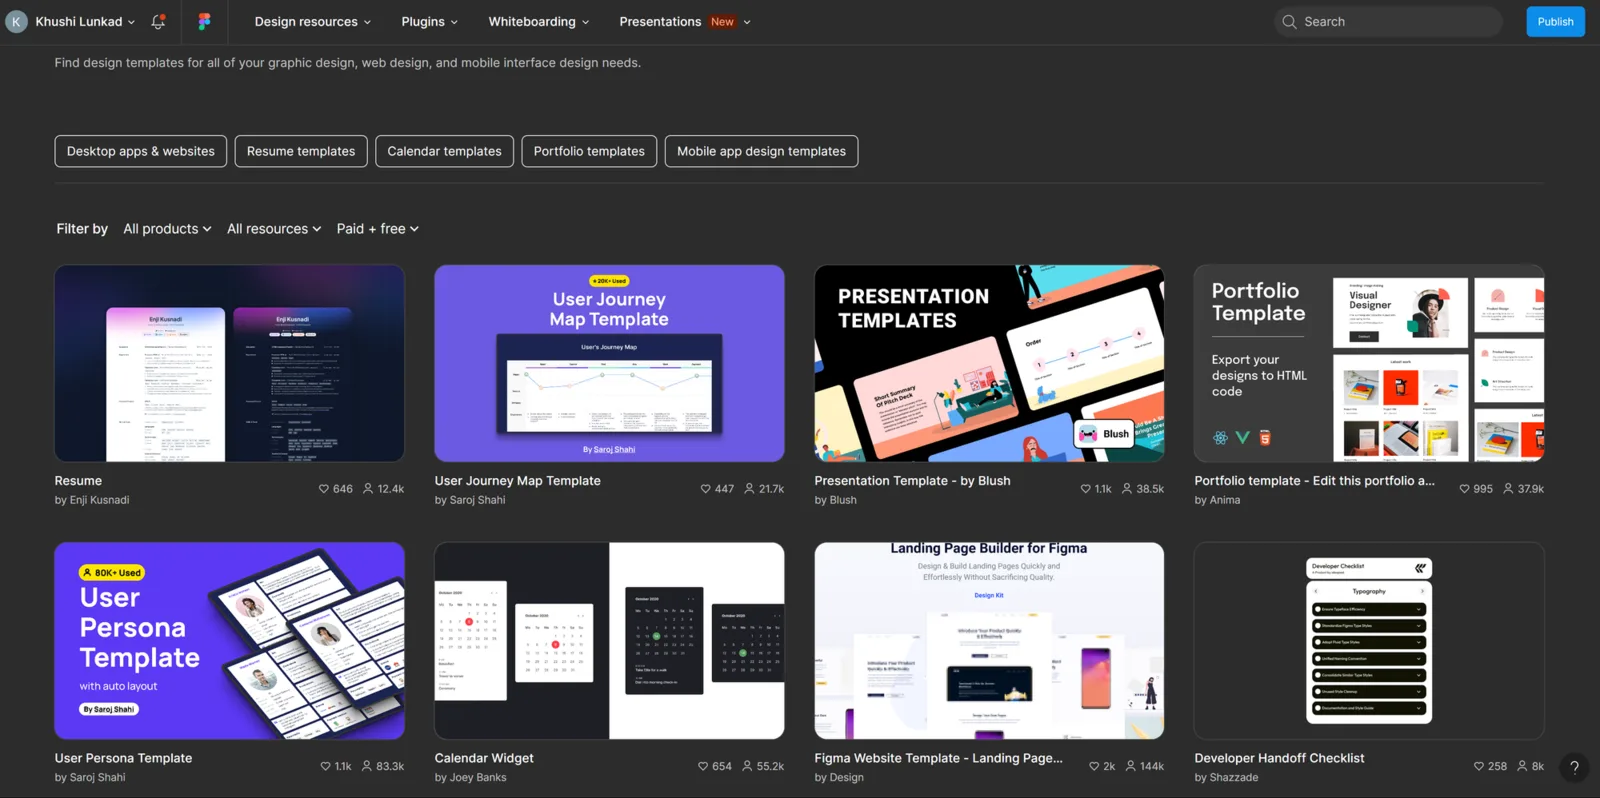This screenshot has height=798, width=1600.
Task: Open the Presentations dropdown menu
Action: [685, 21]
